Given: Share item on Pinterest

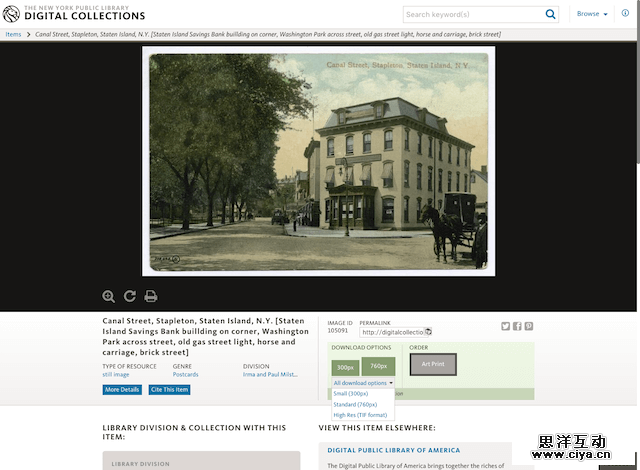Looking at the screenshot, I should [x=529, y=326].
